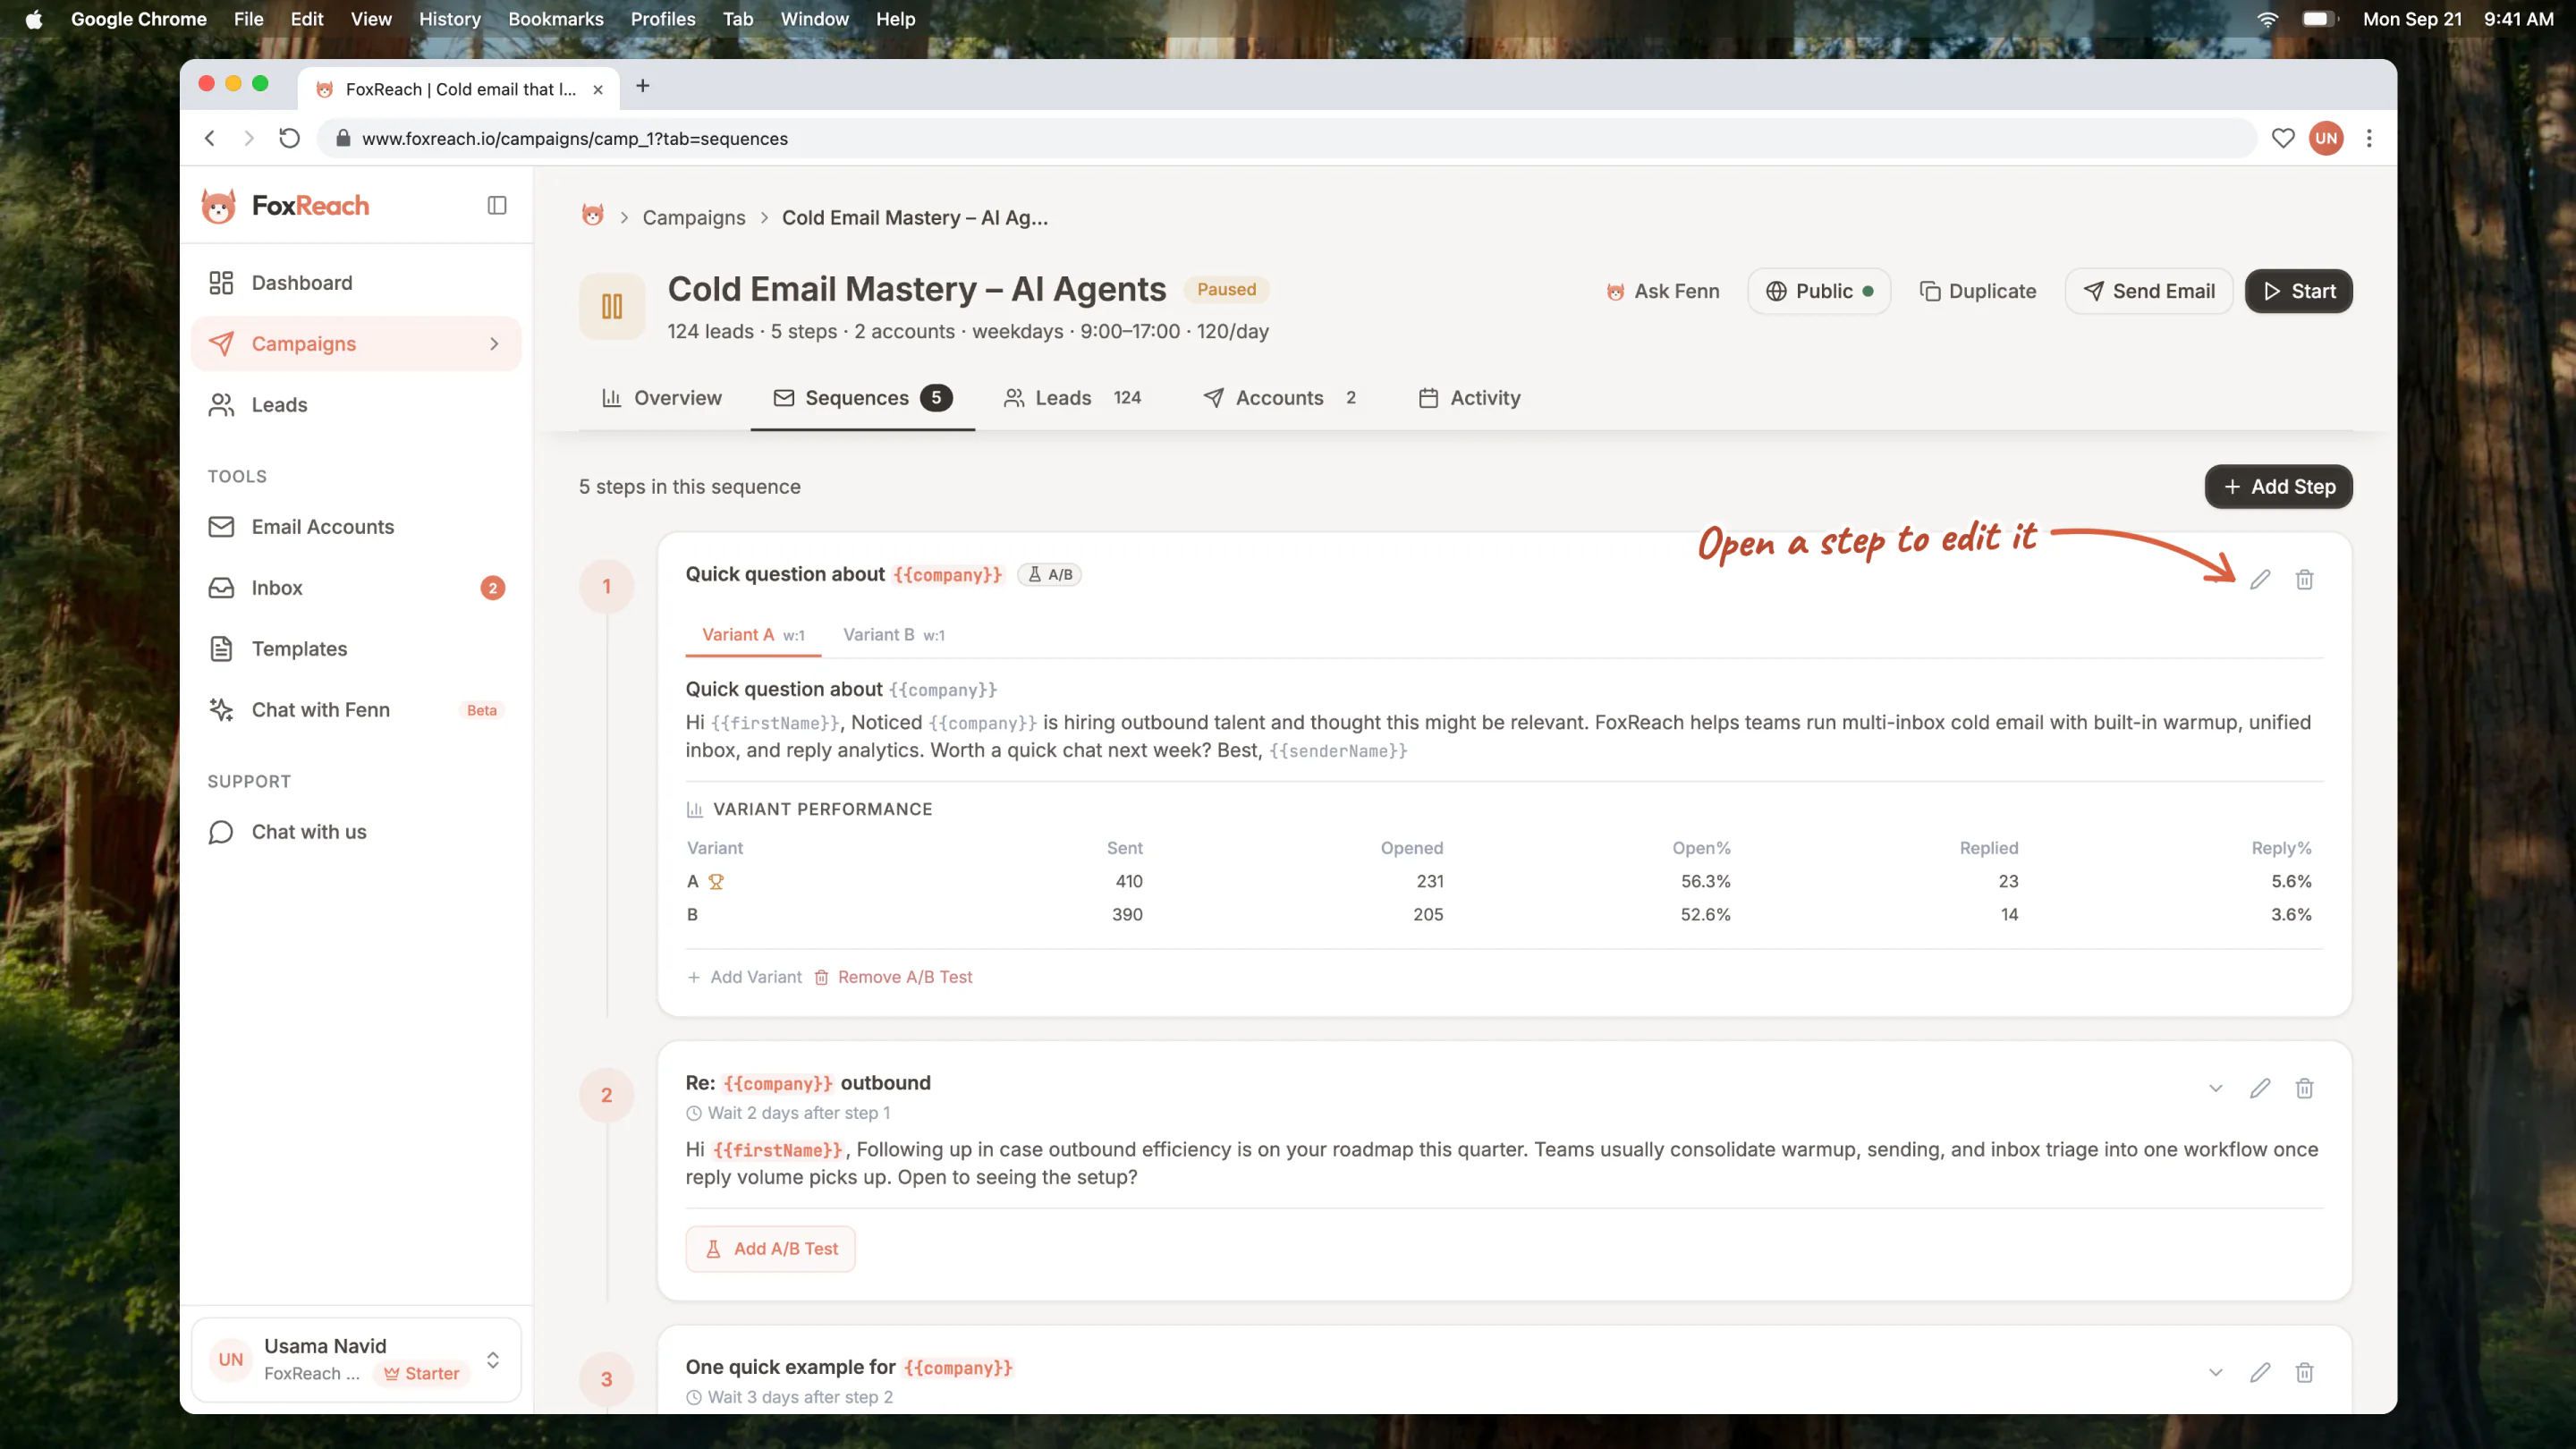Click the Start campaign button
Viewport: 2576px width, 1449px height.
click(x=2298, y=291)
